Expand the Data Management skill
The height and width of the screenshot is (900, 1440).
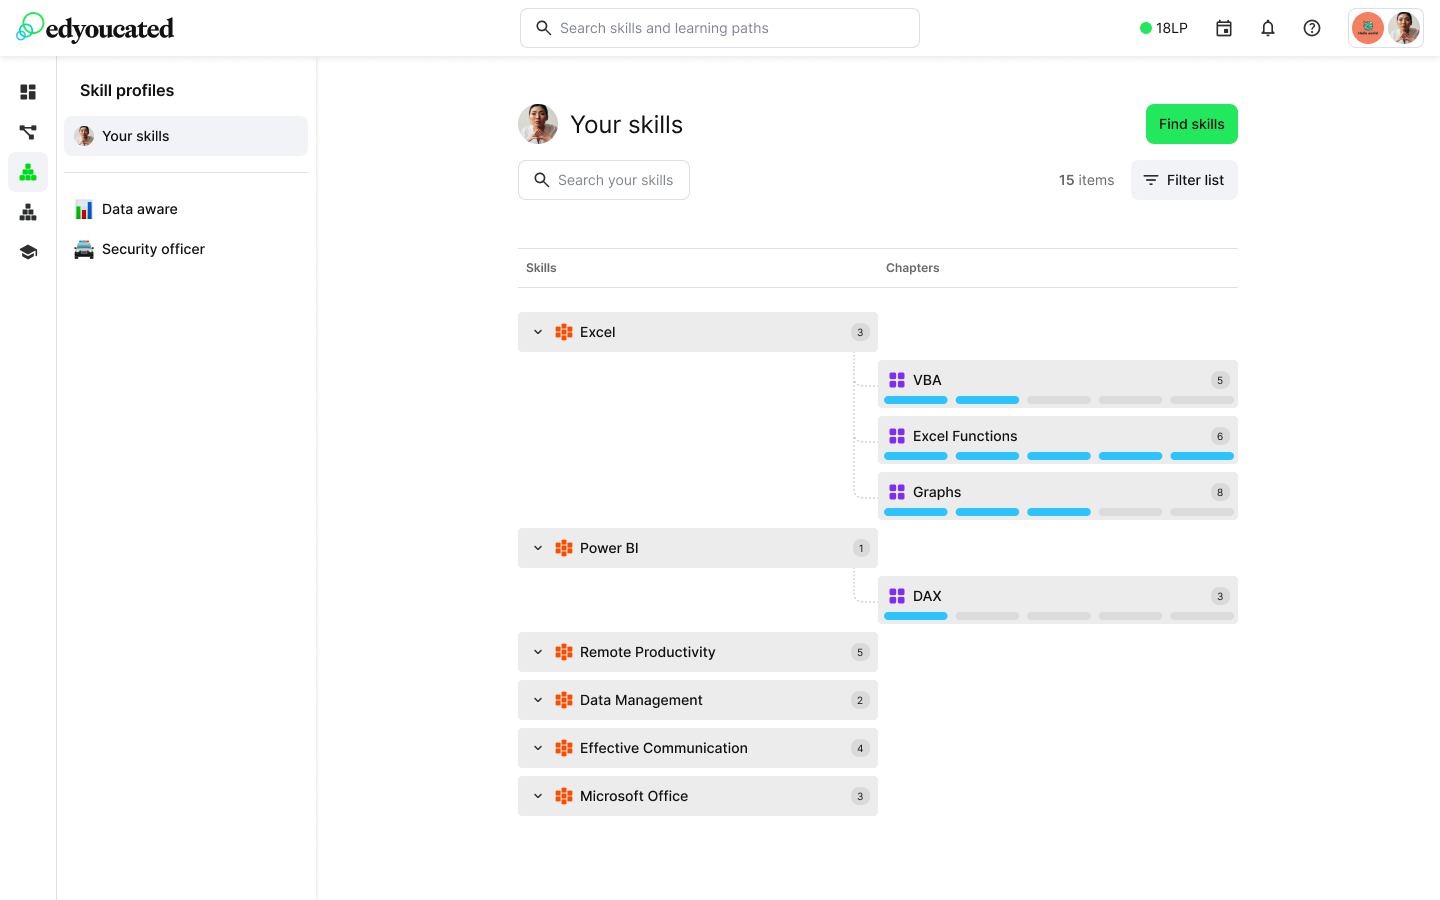click(538, 700)
